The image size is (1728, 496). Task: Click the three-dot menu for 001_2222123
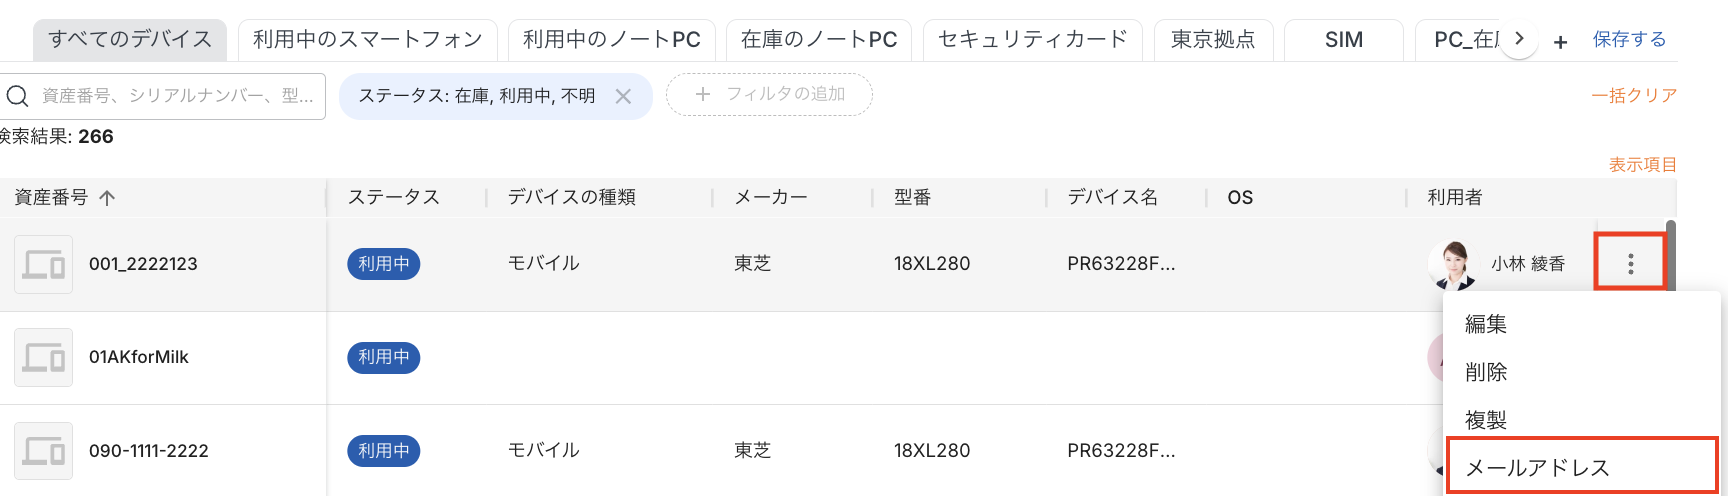[1630, 263]
